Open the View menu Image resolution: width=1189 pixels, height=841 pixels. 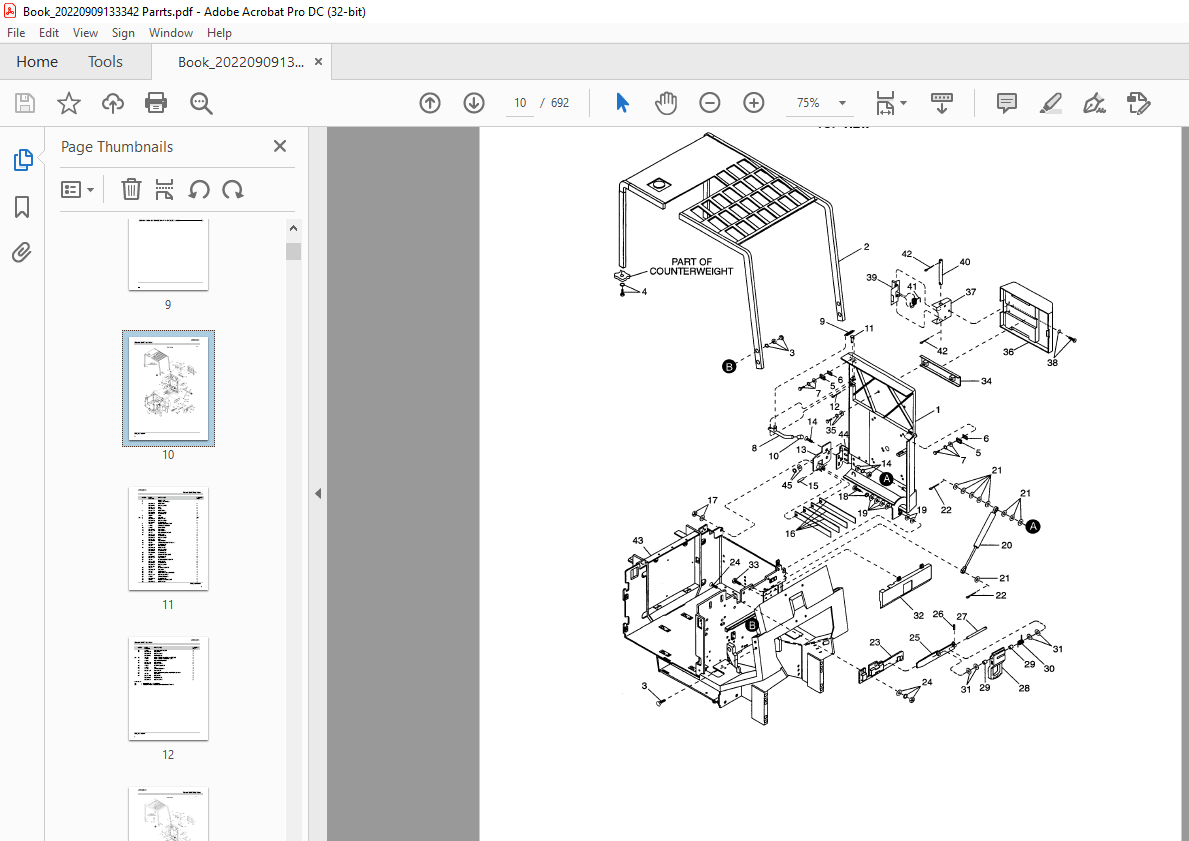[x=85, y=33]
